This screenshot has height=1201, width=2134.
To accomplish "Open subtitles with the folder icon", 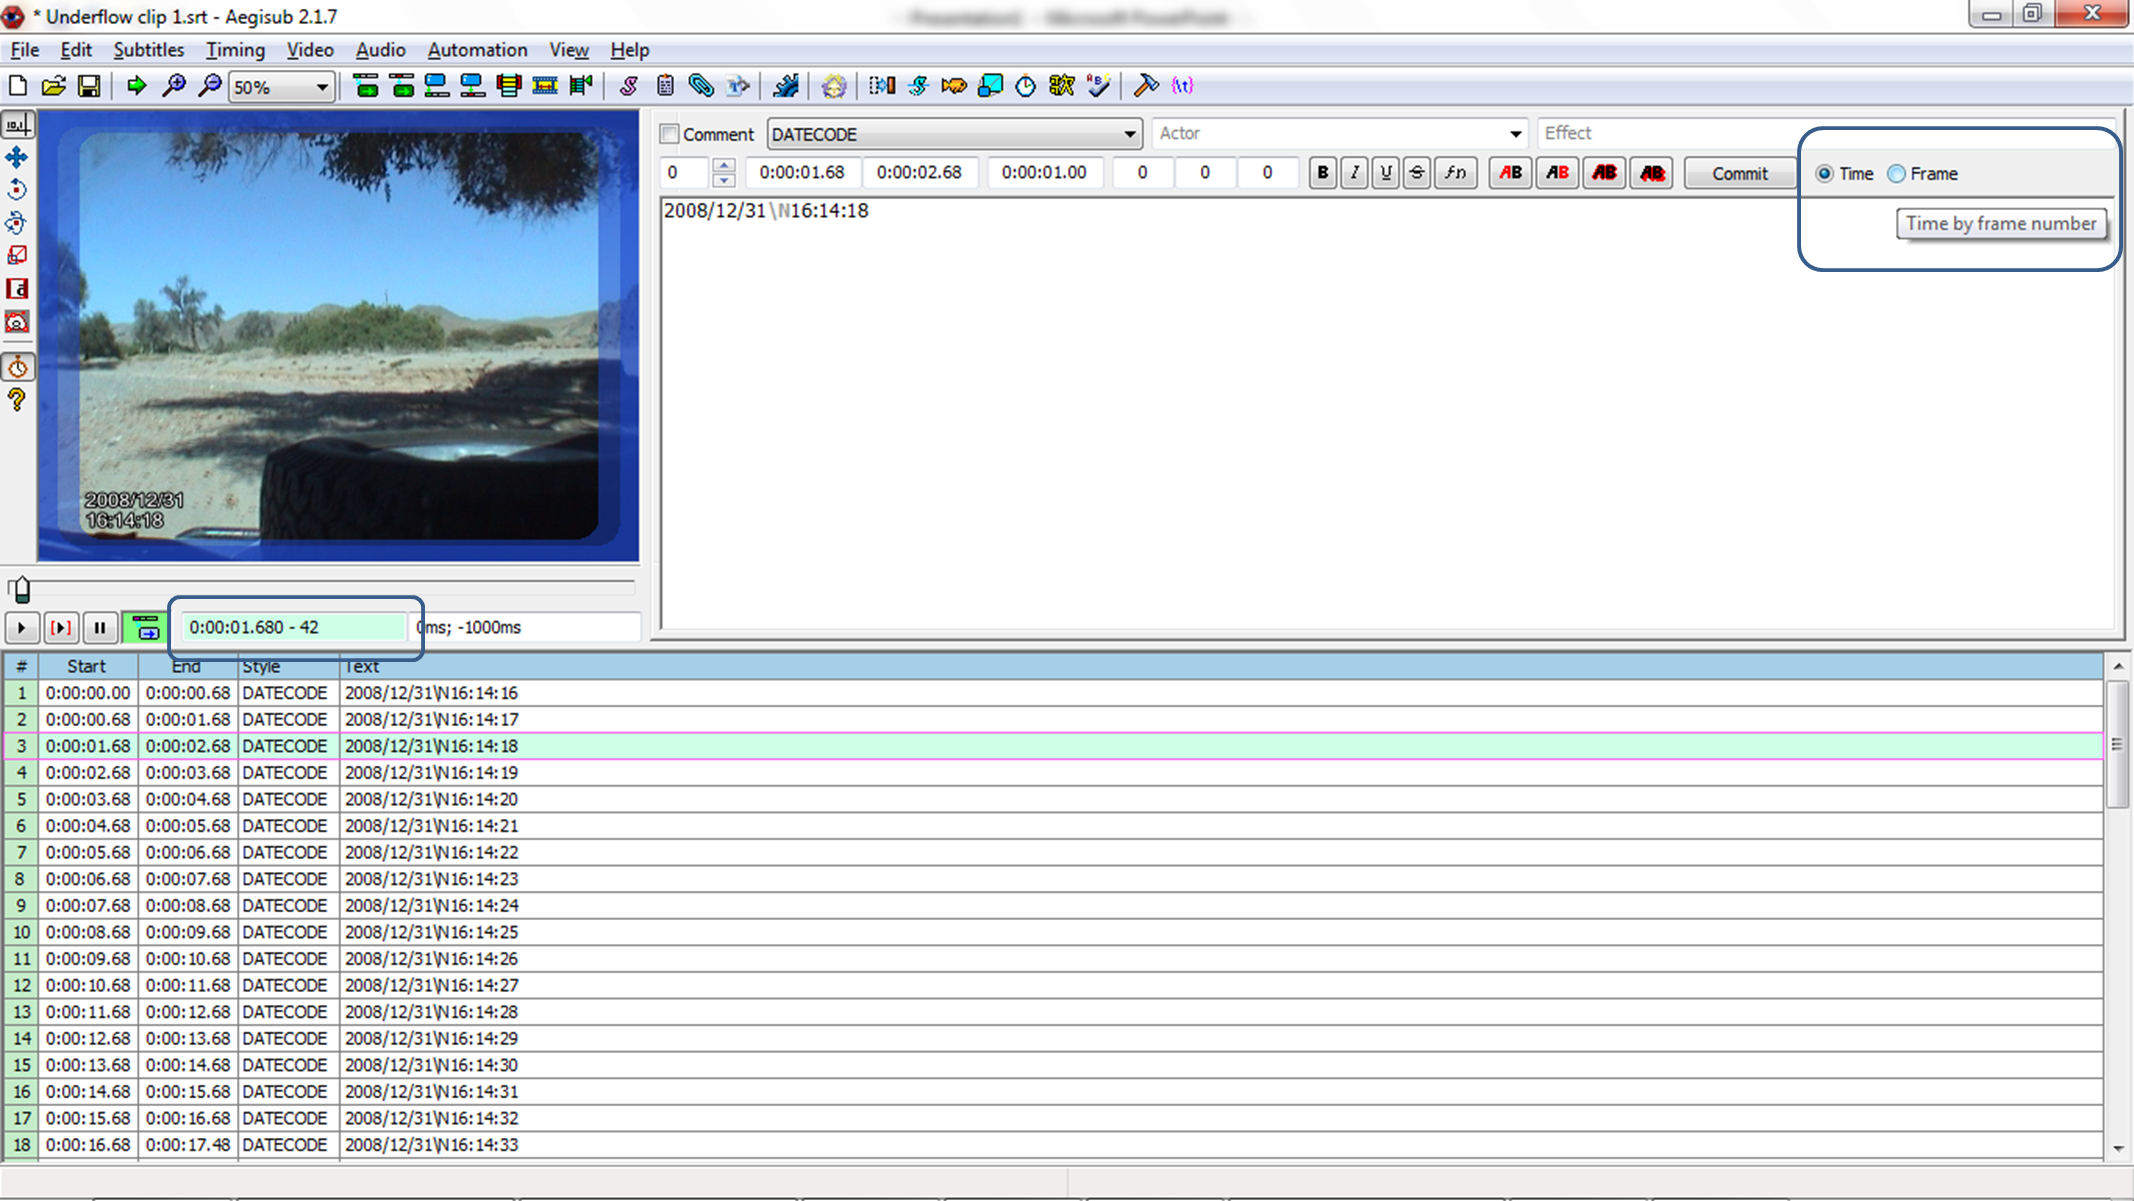I will click(53, 86).
